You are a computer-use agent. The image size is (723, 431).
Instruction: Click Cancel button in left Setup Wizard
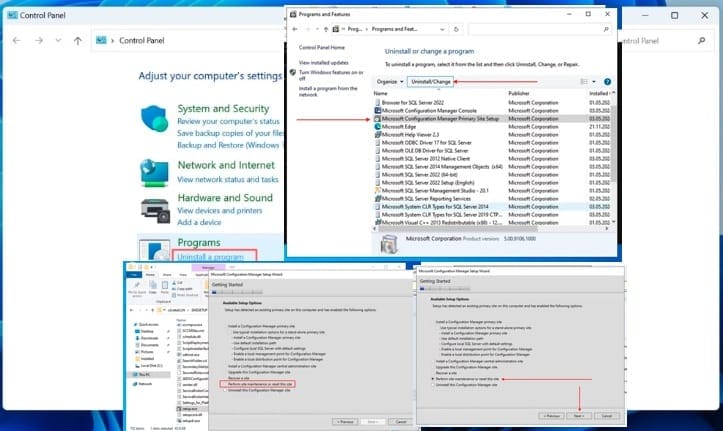pyautogui.click(x=401, y=422)
